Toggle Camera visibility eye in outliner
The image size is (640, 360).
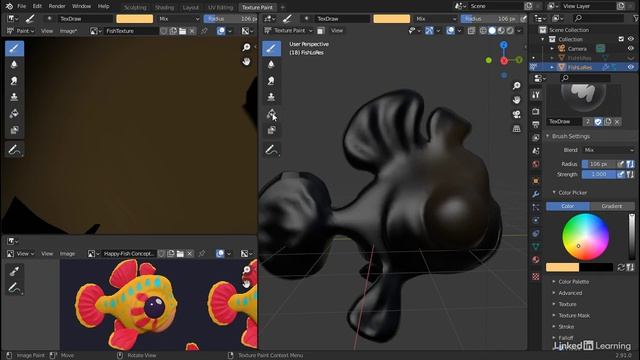point(631,49)
